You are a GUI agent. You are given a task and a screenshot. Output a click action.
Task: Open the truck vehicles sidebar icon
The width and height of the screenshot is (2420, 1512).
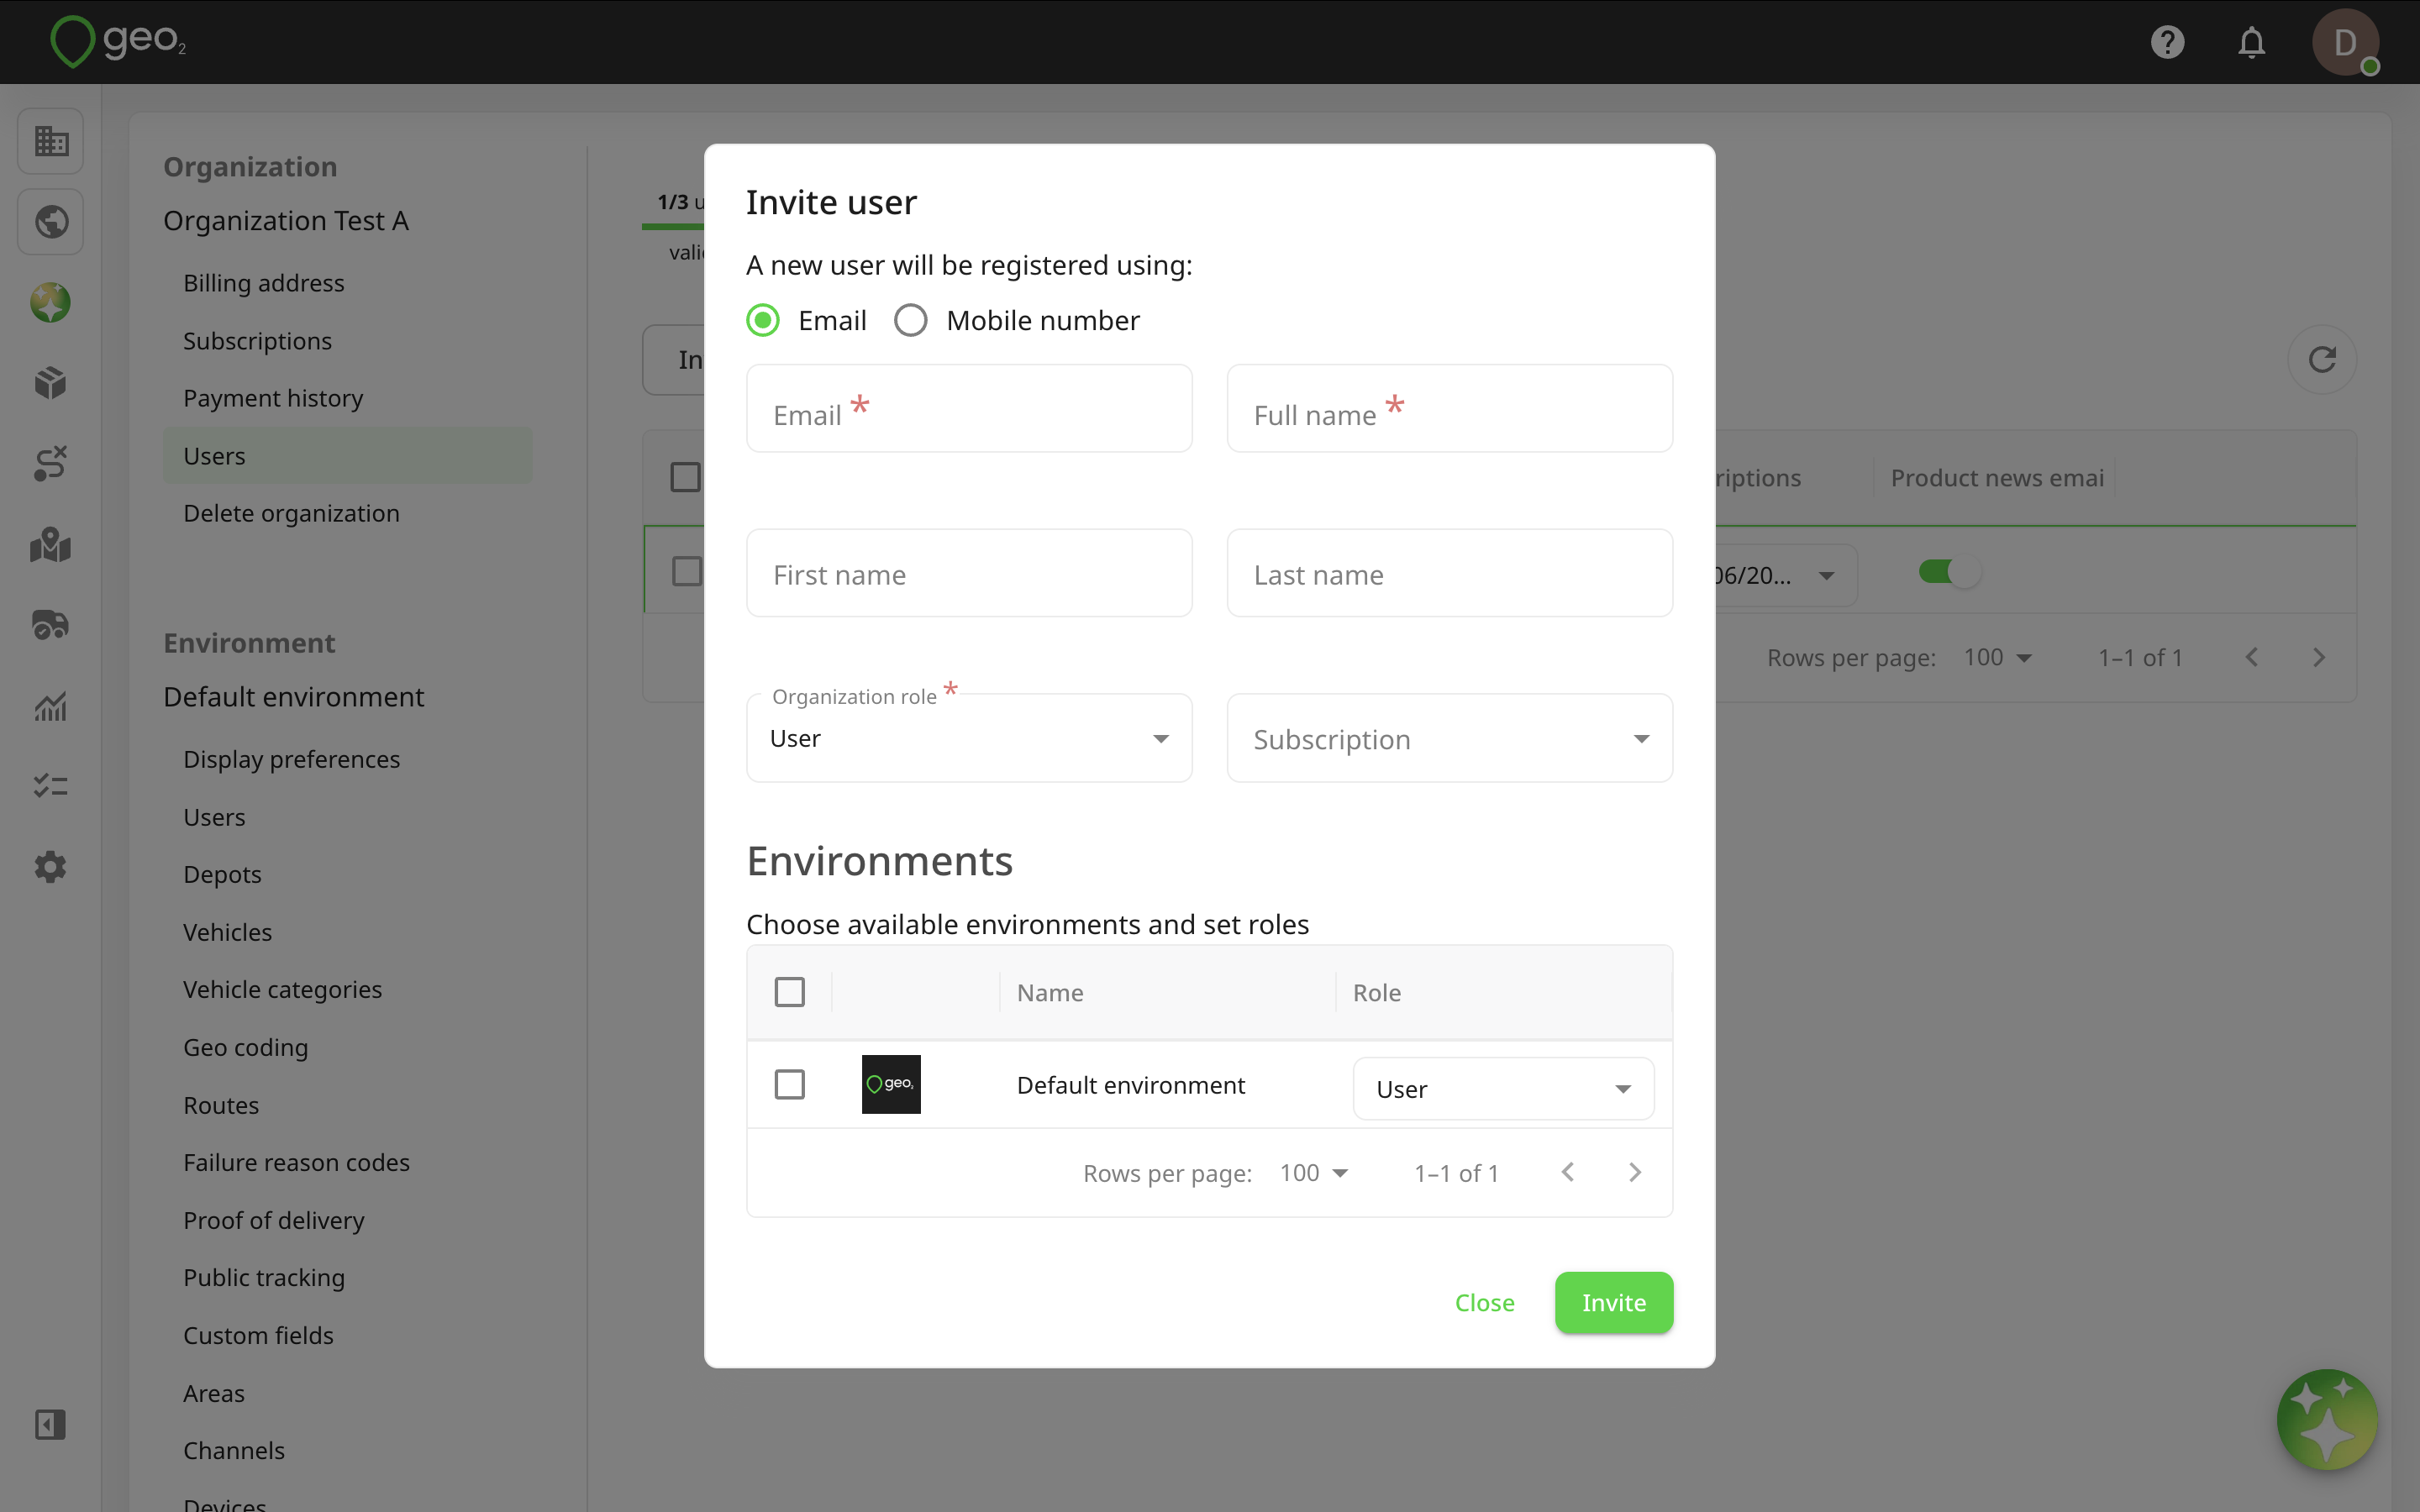pyautogui.click(x=50, y=625)
